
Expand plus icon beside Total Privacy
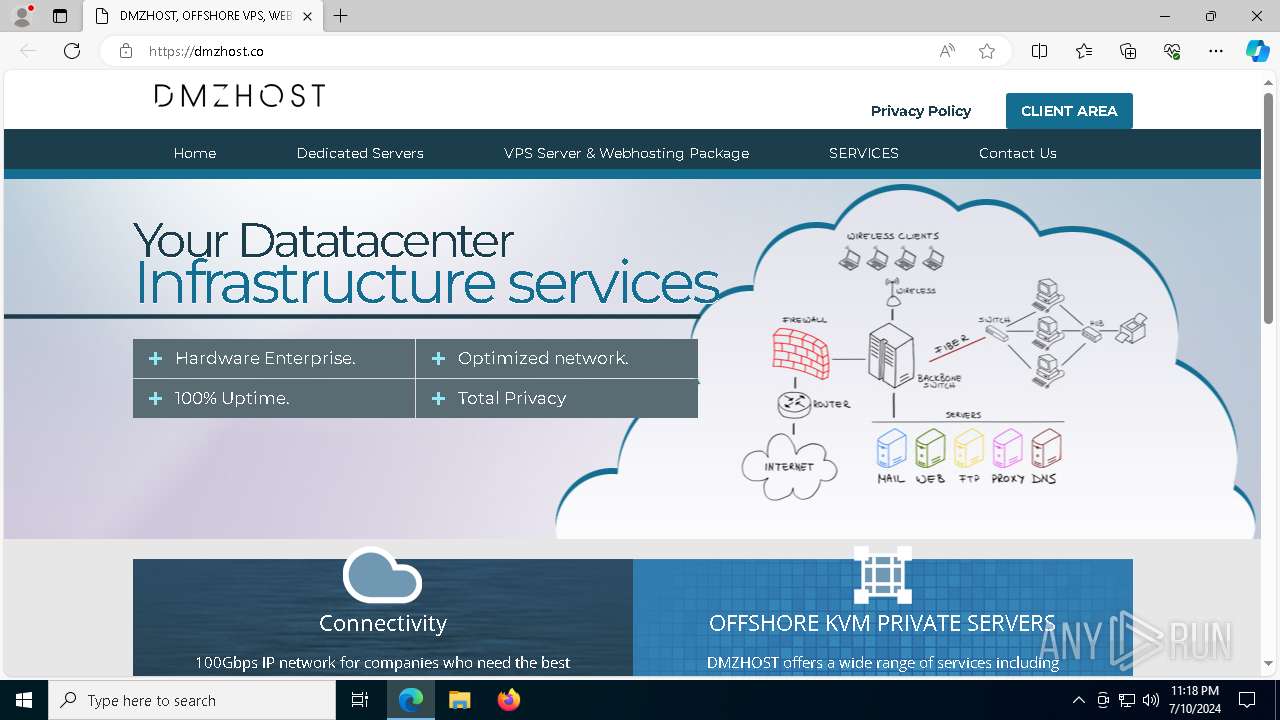tap(438, 398)
